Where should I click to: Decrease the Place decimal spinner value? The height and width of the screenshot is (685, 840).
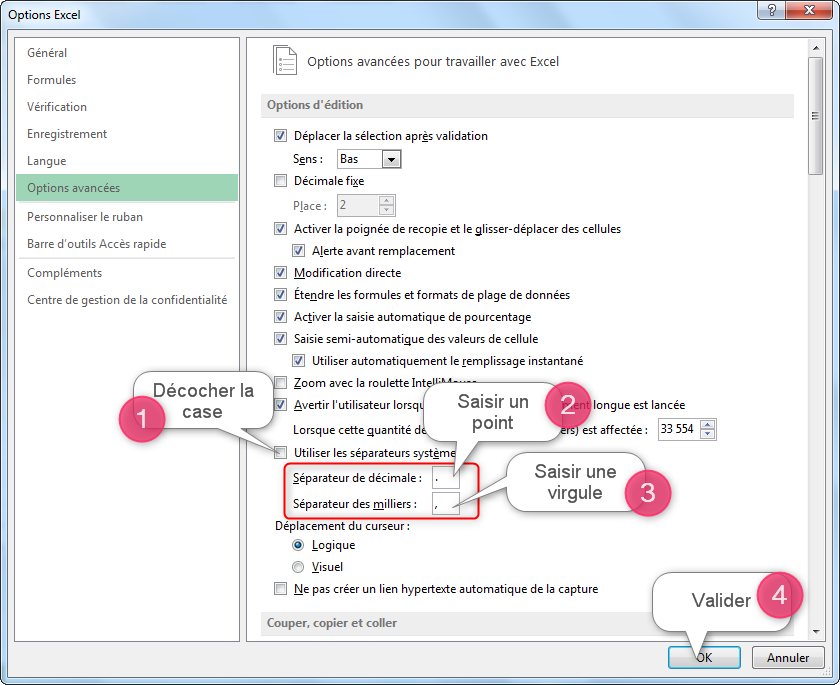click(386, 210)
